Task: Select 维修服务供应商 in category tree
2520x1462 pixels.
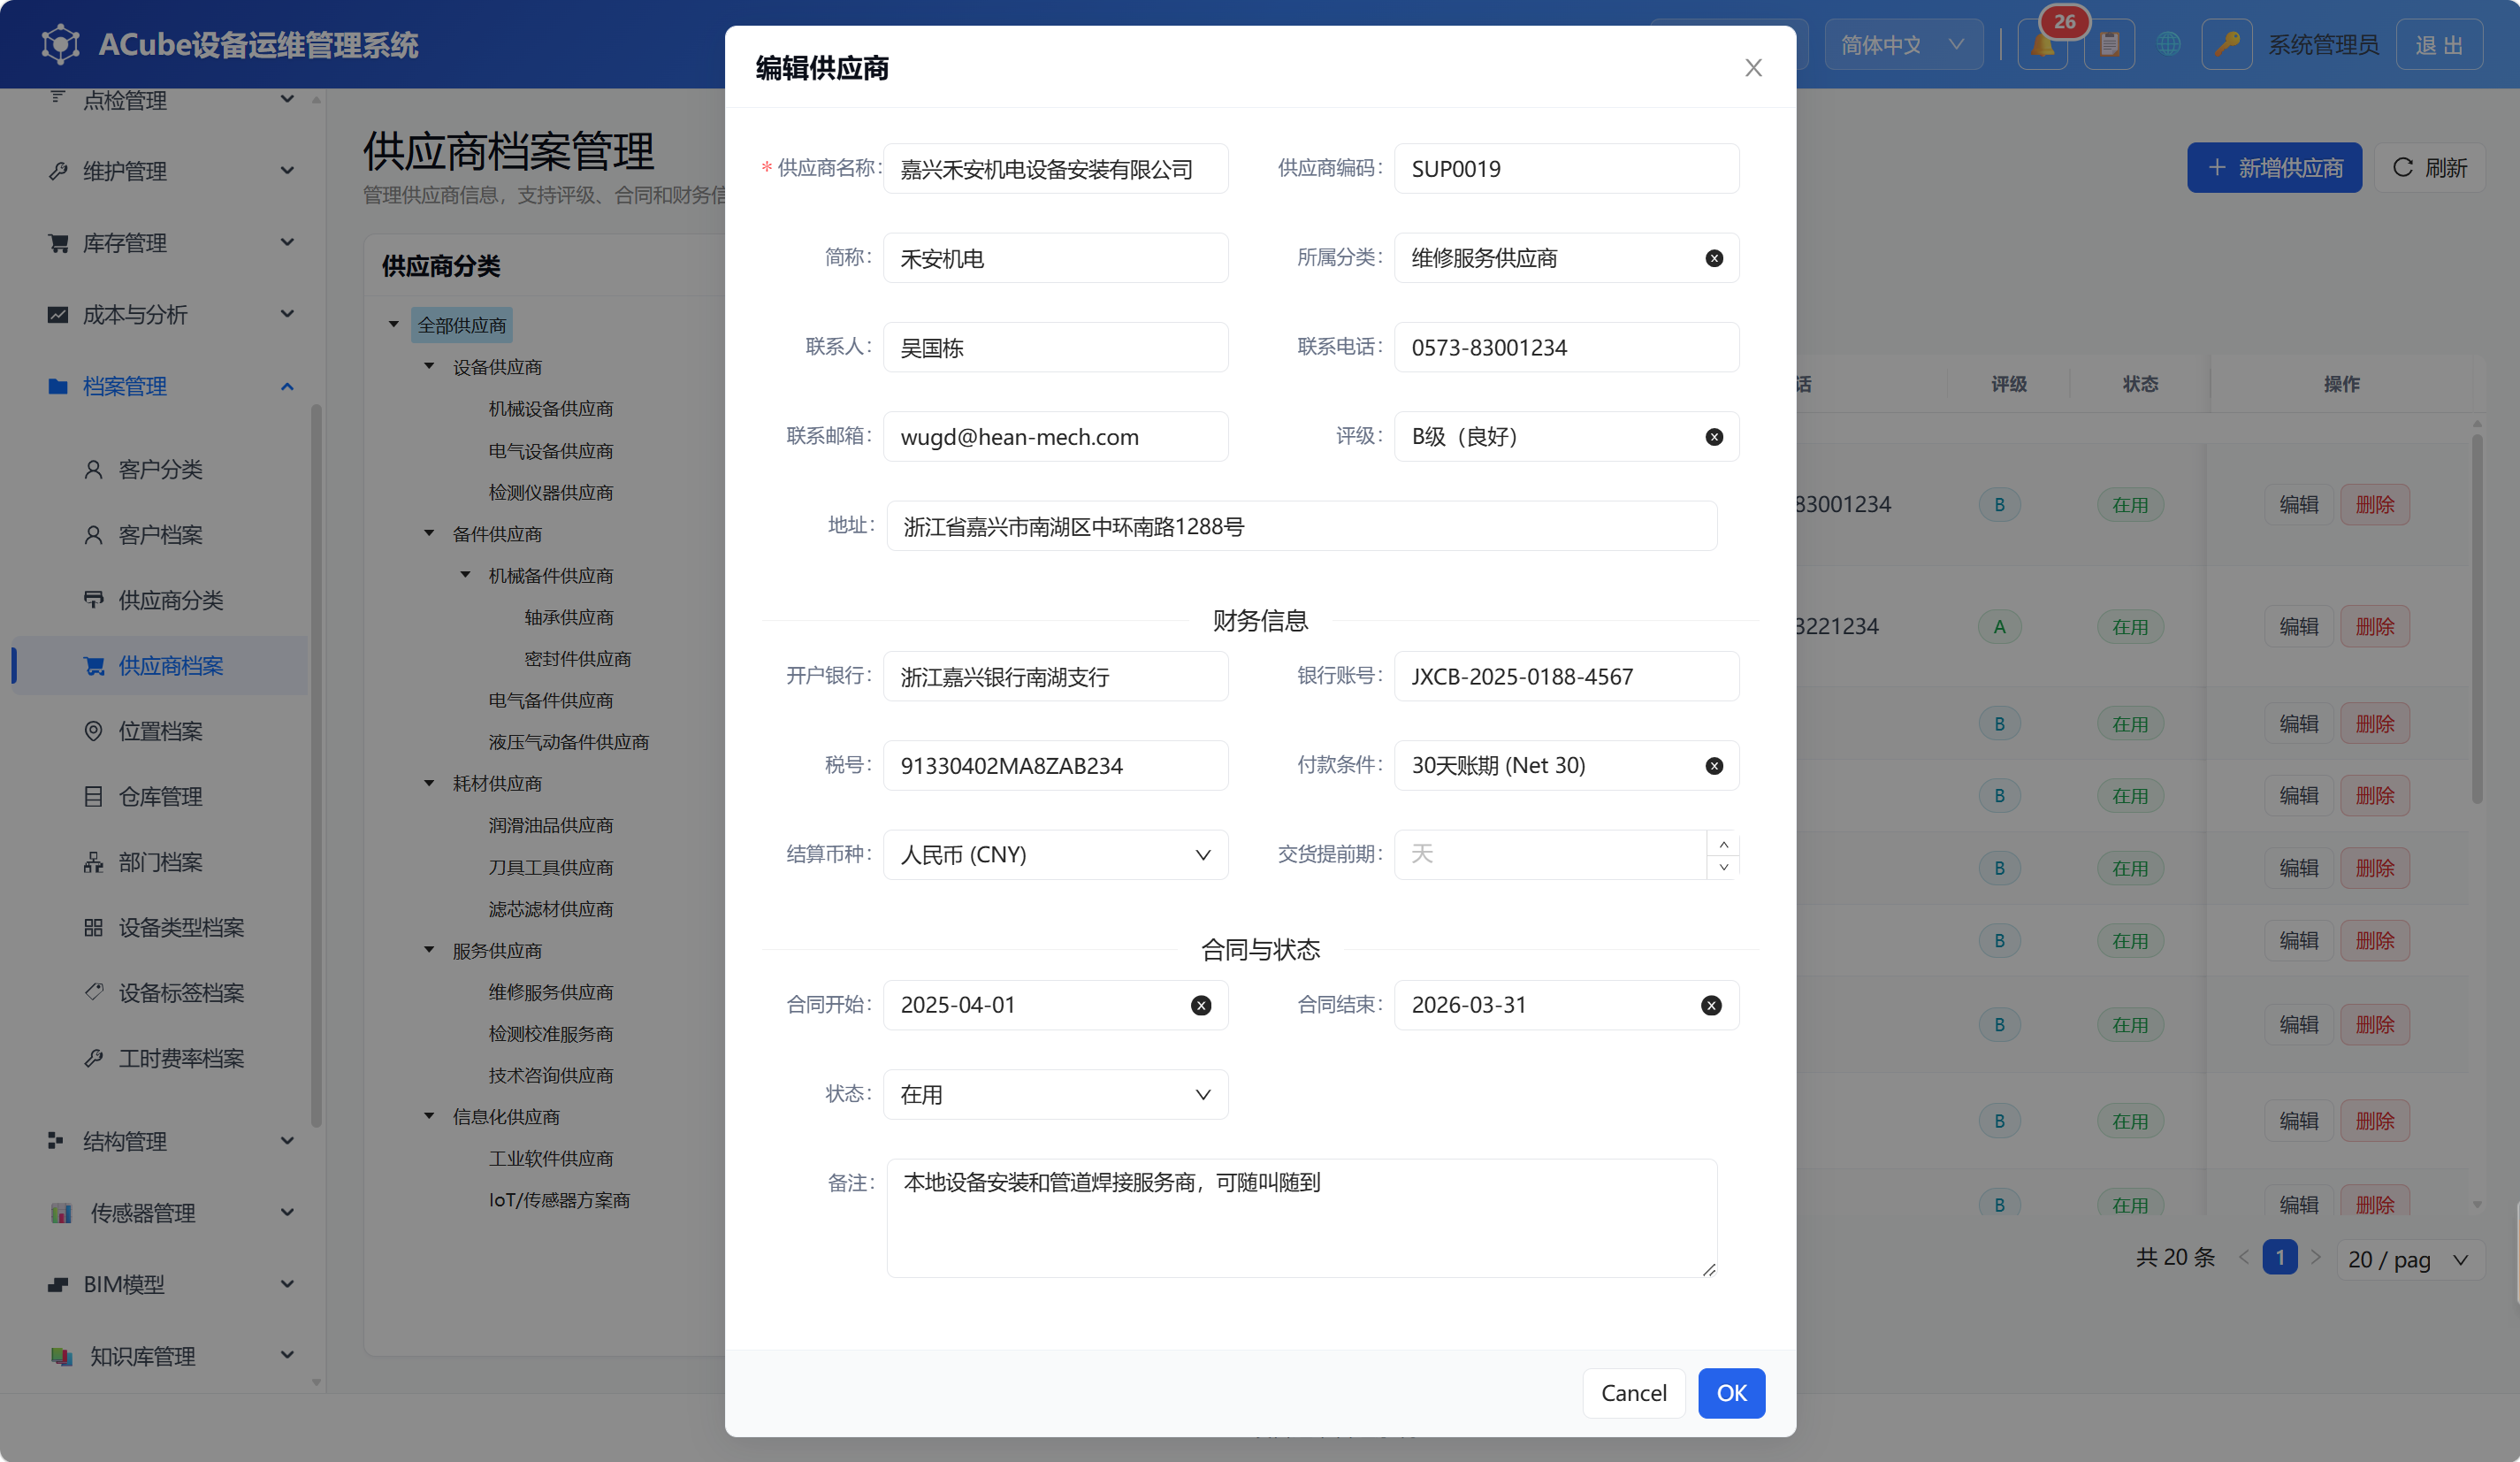Action: point(550,992)
